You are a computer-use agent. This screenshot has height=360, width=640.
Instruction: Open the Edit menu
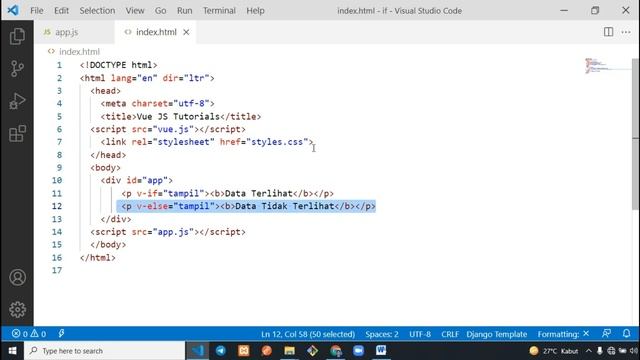tap(61, 11)
